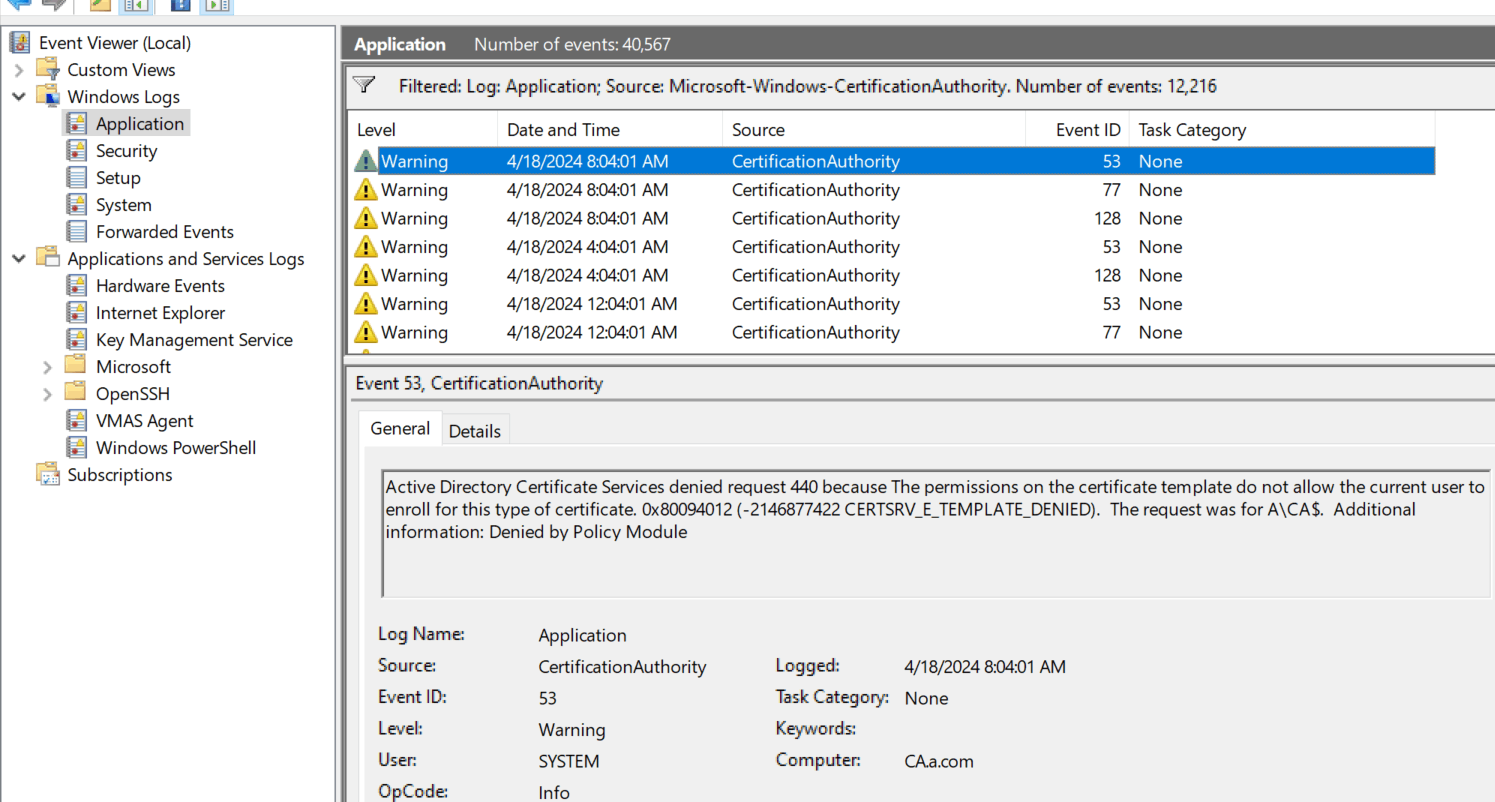Screen dimensions: 1495x802
Task: Click the Microsoft folder label in tree
Action: (133, 366)
